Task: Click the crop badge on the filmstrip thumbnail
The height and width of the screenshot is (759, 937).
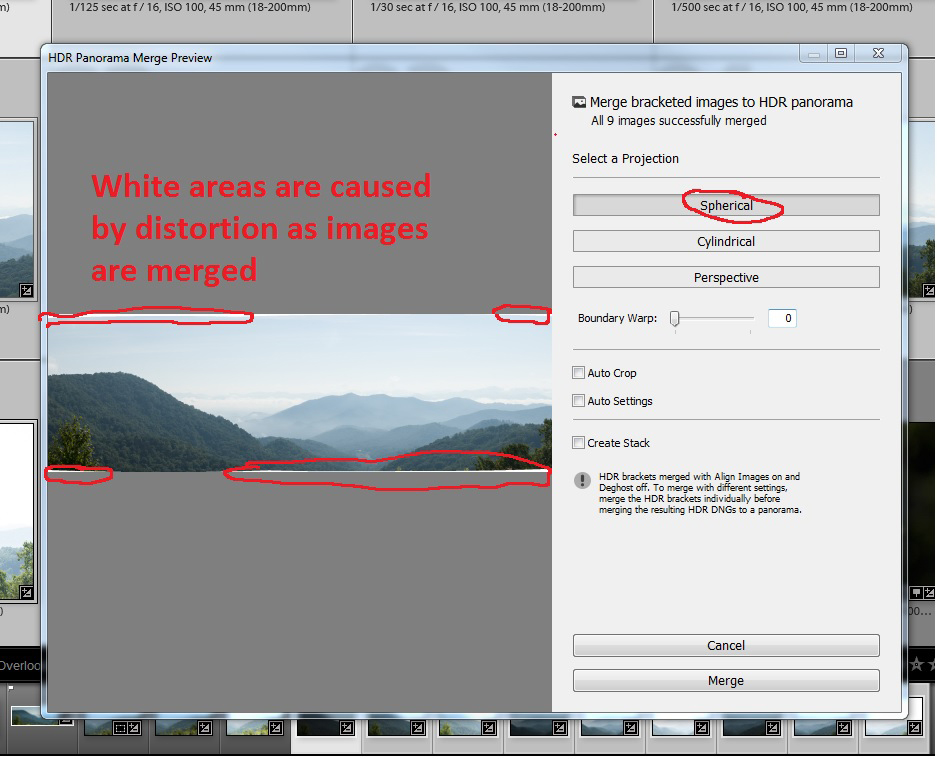Action: coord(121,728)
